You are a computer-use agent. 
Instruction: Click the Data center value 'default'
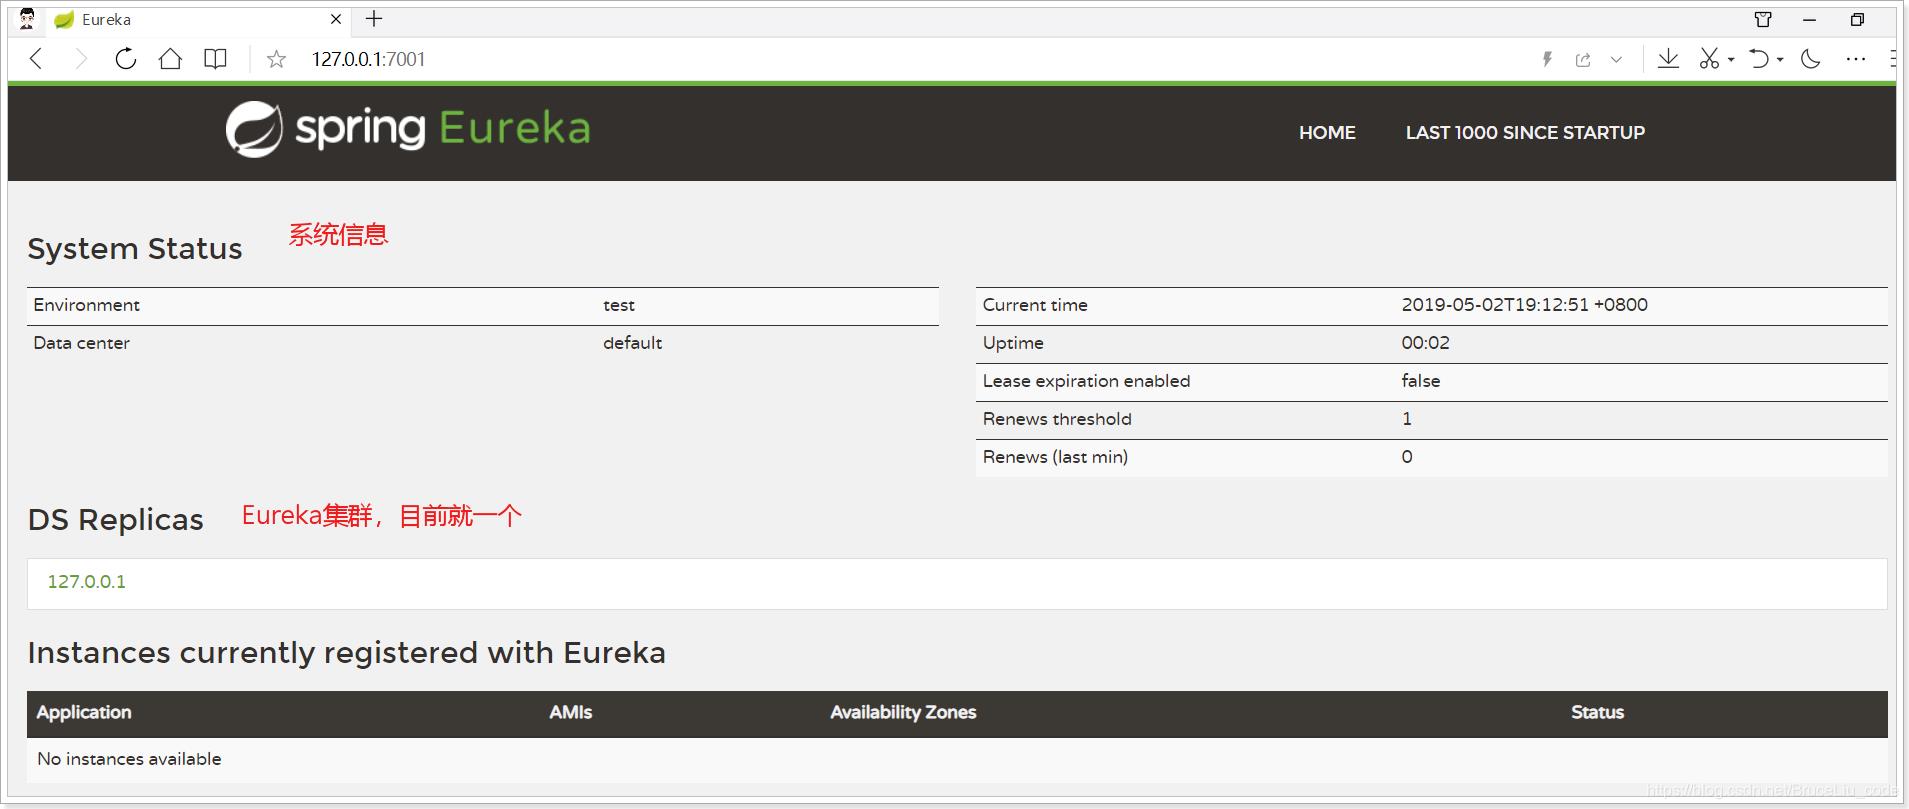click(632, 343)
